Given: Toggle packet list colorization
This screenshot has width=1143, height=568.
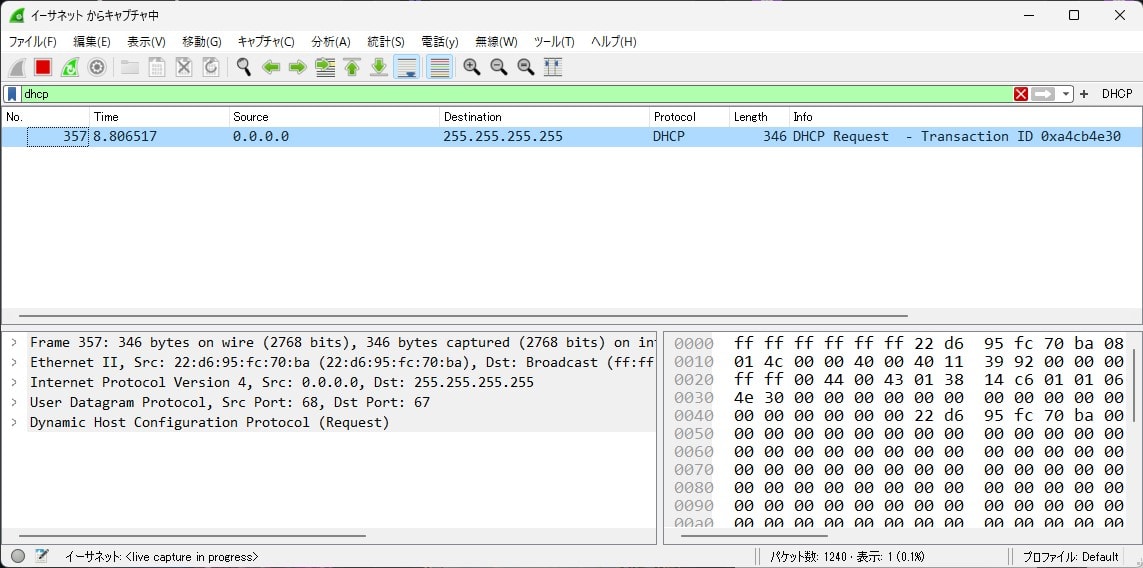Looking at the screenshot, I should tap(439, 68).
